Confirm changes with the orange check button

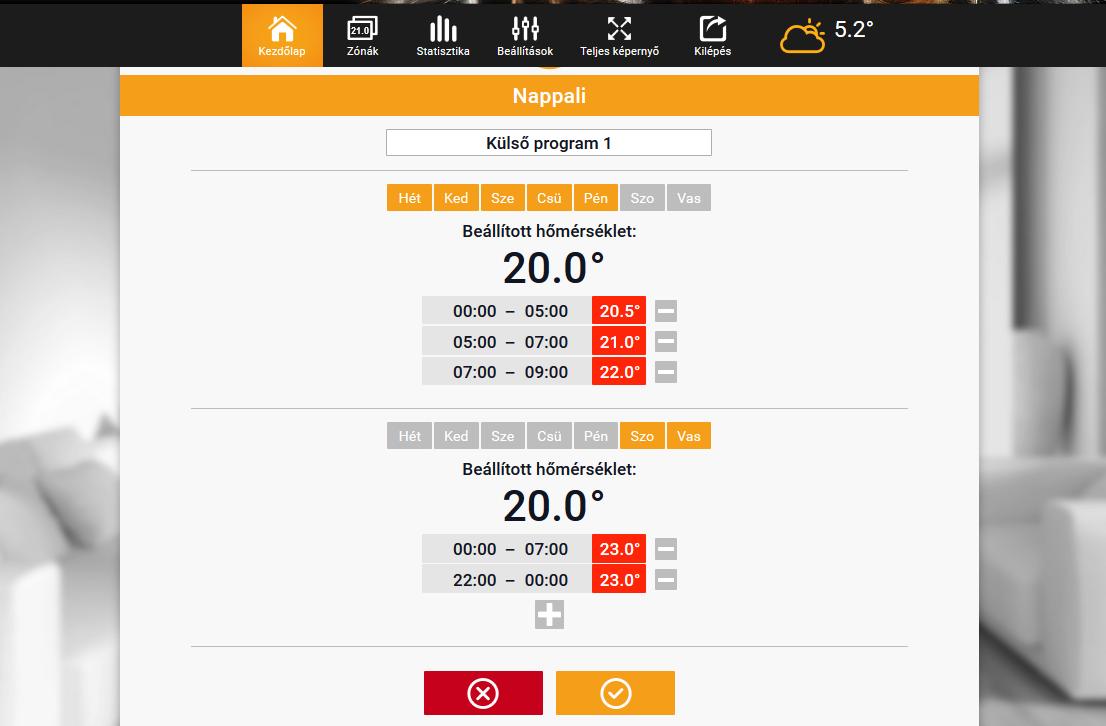click(x=615, y=692)
